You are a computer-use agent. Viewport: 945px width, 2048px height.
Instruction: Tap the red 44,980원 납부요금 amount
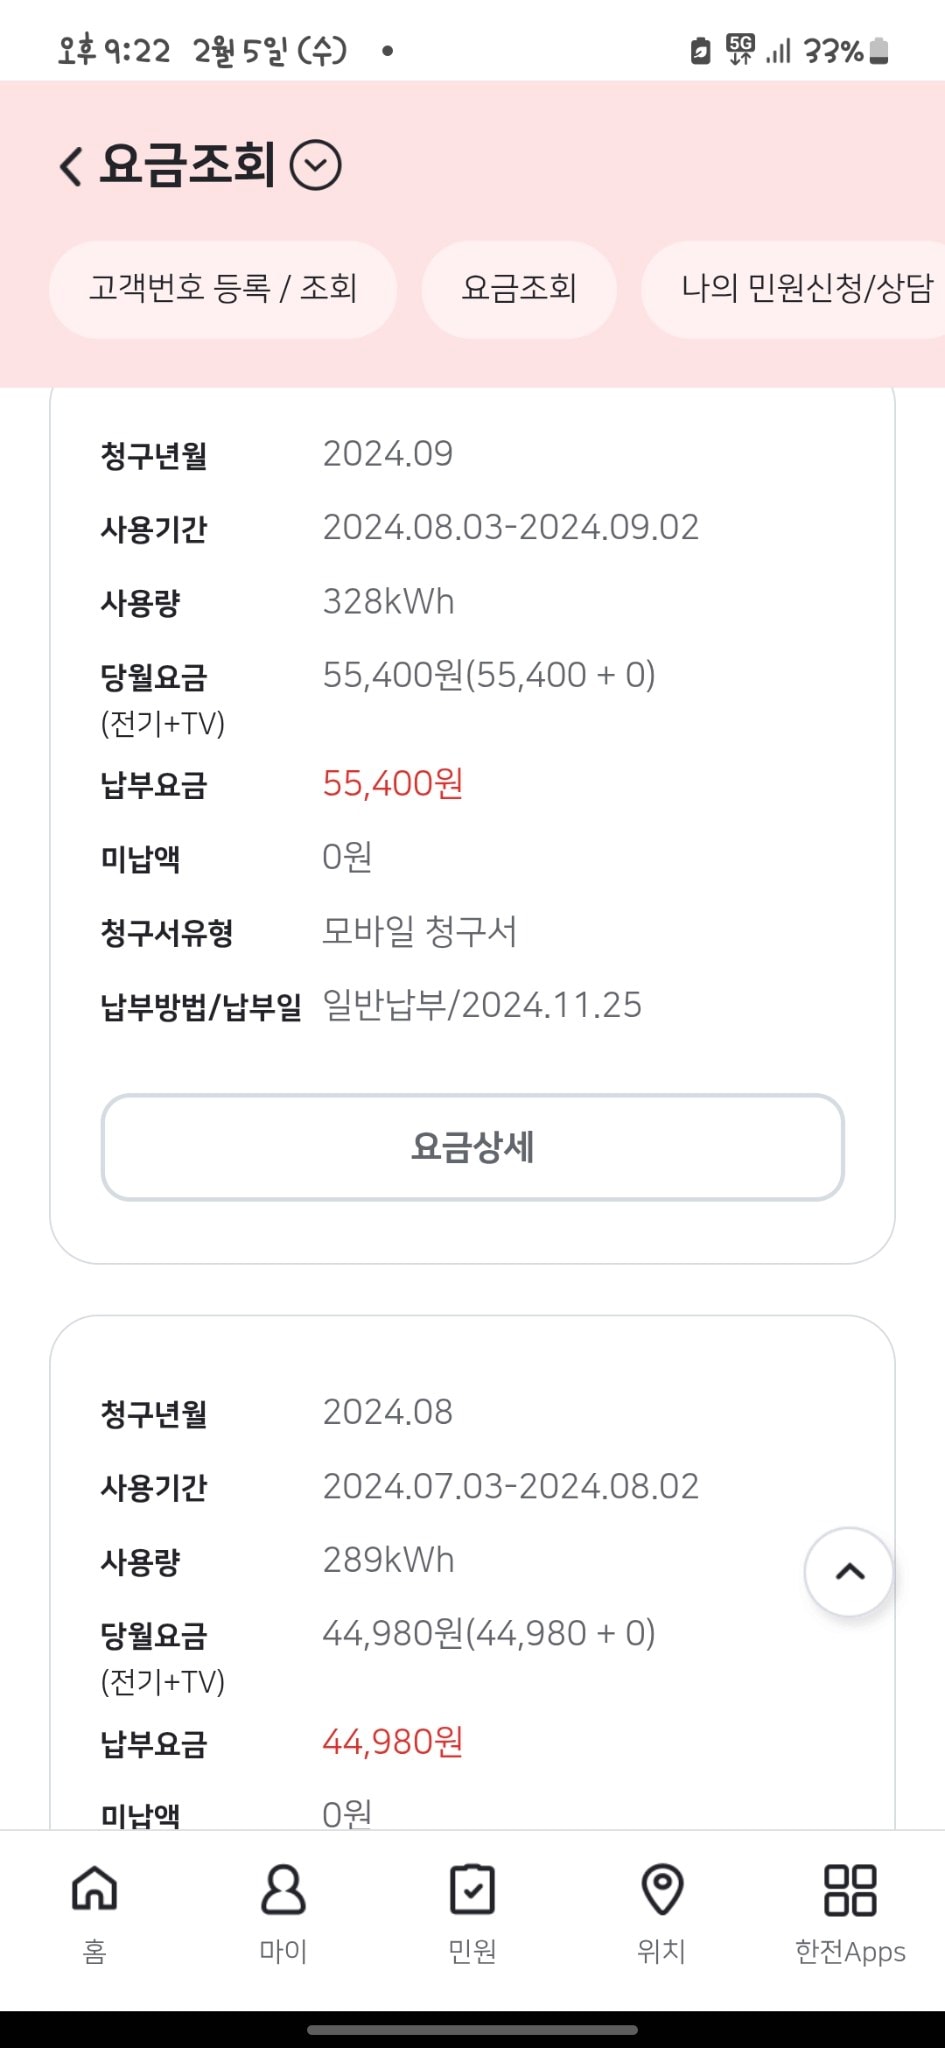[x=393, y=1742]
